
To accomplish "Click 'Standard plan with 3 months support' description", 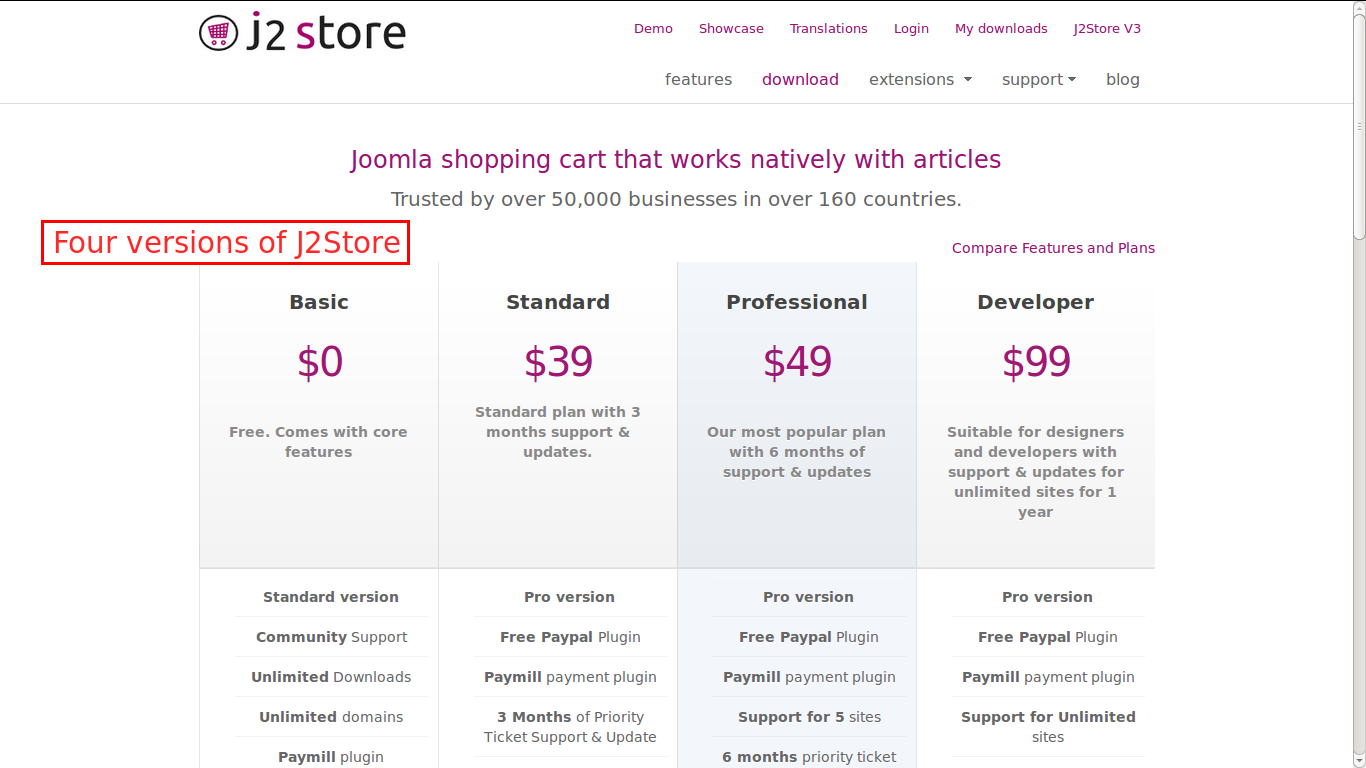I will (x=558, y=432).
